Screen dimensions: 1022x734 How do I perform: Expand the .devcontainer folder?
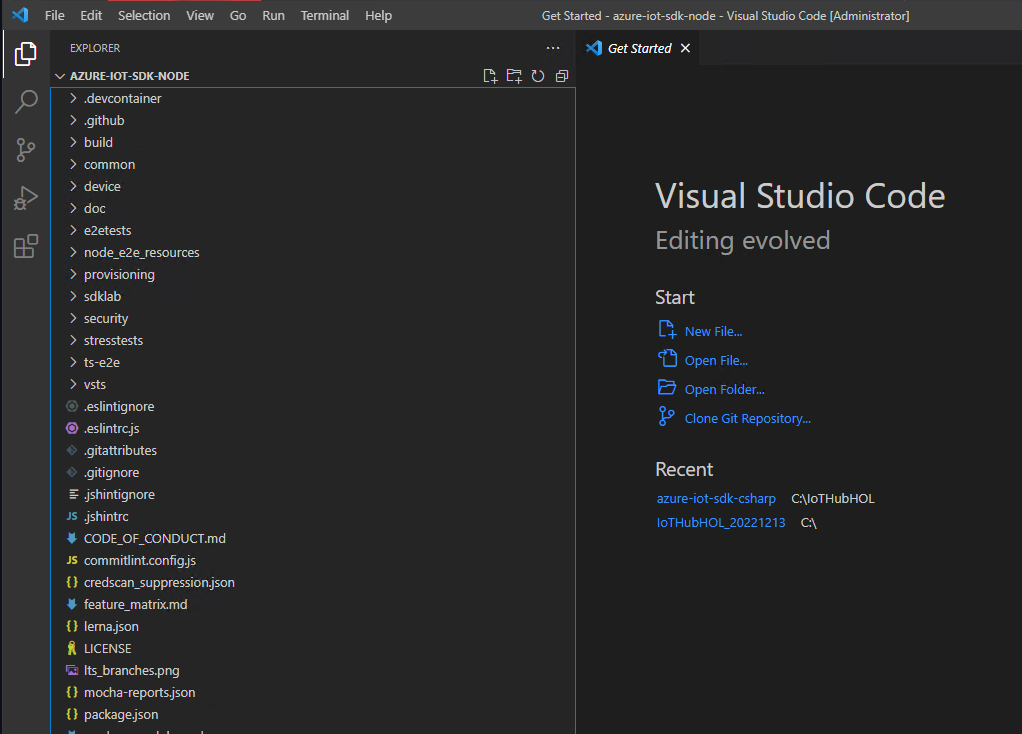coord(73,98)
